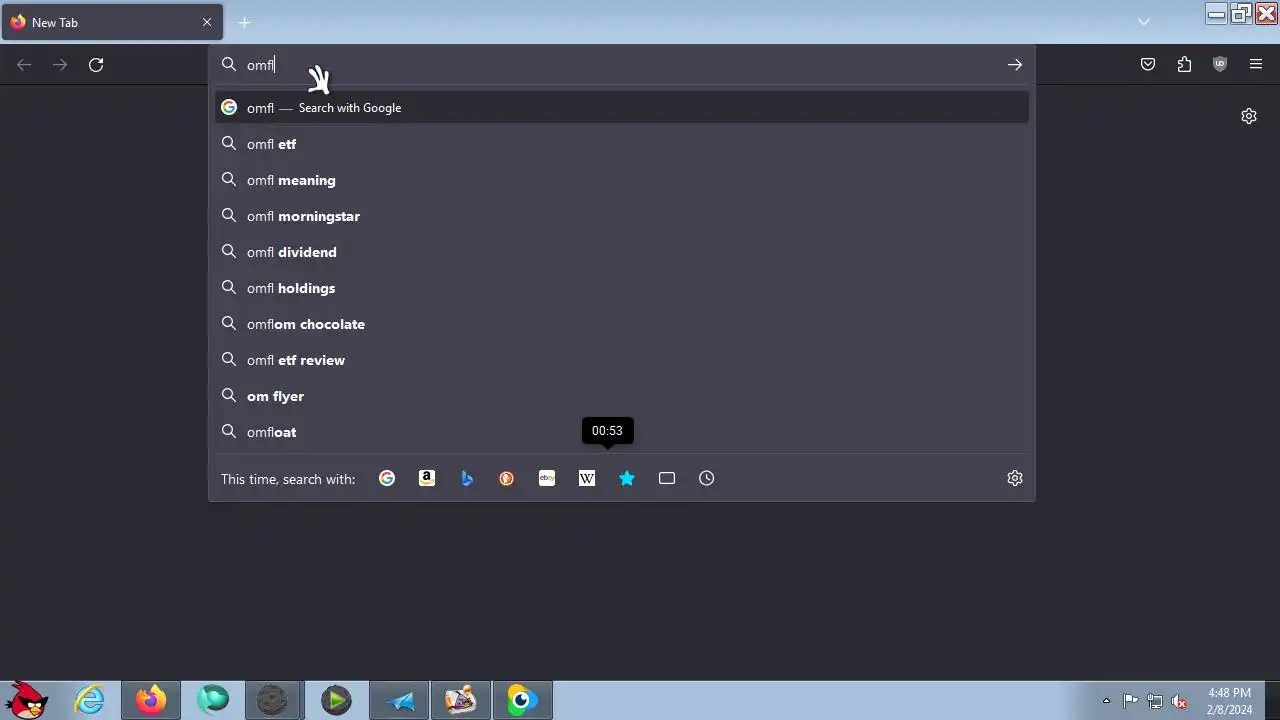
Task: Click the Go arrow in address bar
Action: 1015,64
